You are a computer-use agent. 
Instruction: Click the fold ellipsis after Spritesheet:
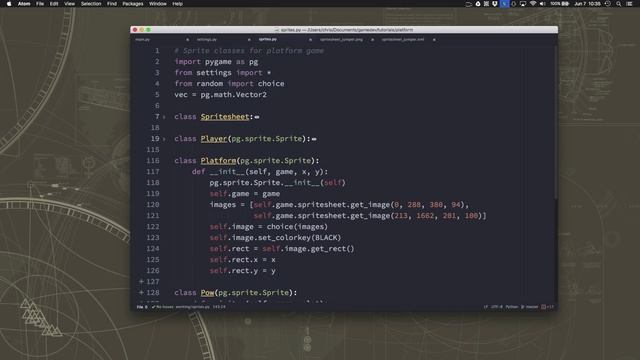point(257,117)
